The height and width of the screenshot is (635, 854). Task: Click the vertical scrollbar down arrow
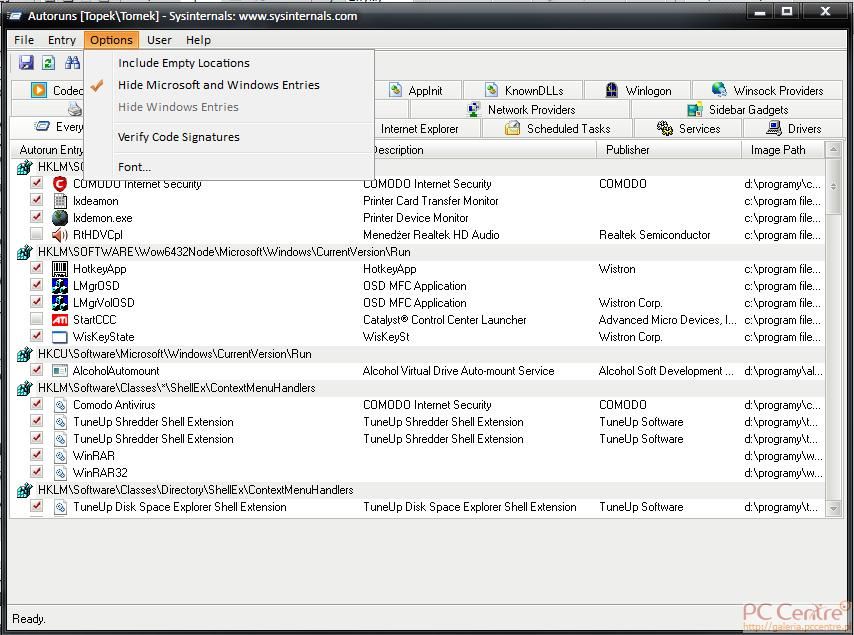pos(834,508)
